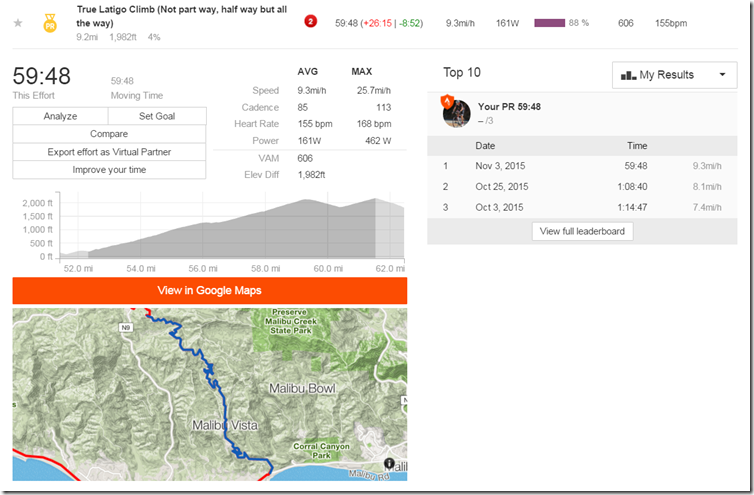Click the bar chart icon in My Results
754x495 pixels.
(x=629, y=75)
